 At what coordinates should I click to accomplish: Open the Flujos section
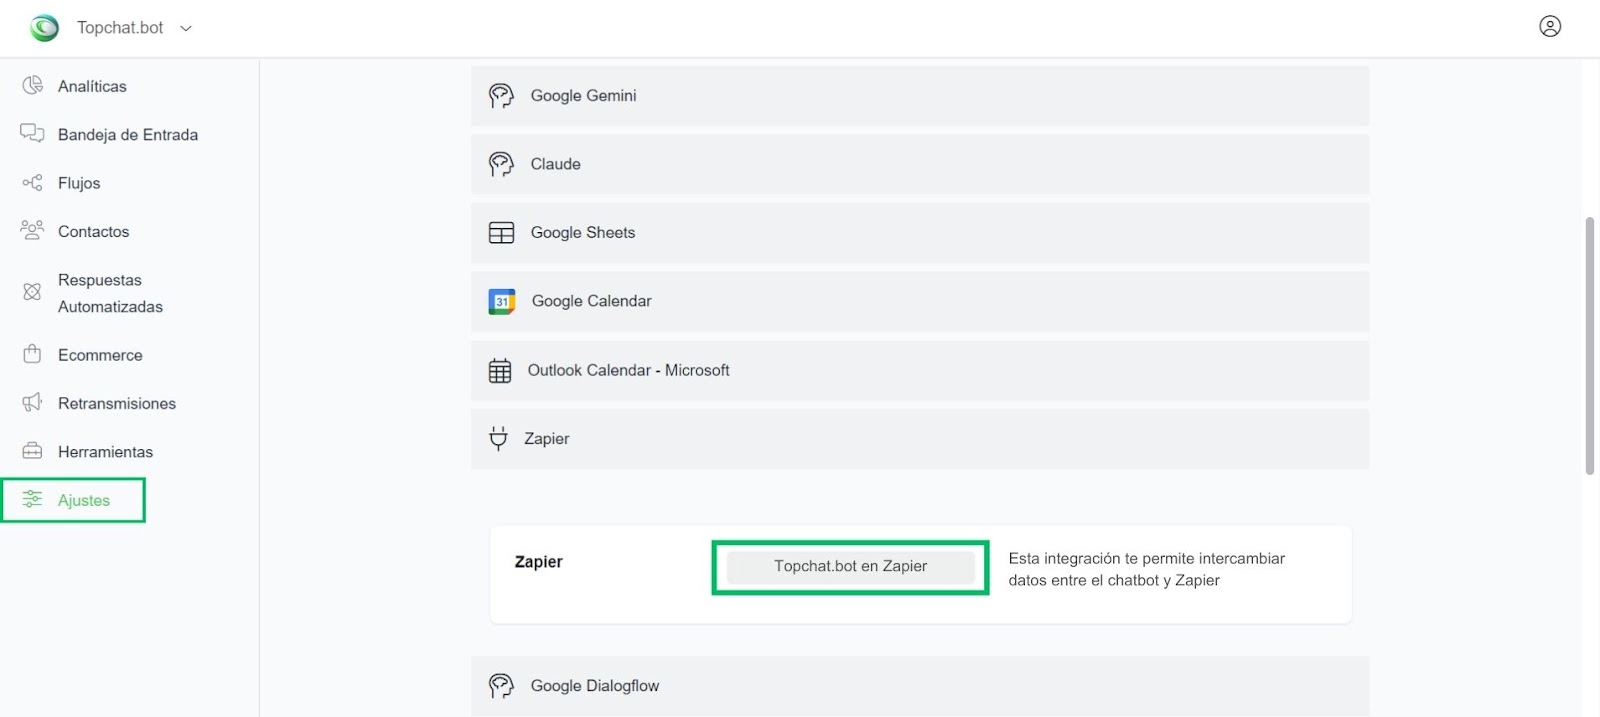79,183
